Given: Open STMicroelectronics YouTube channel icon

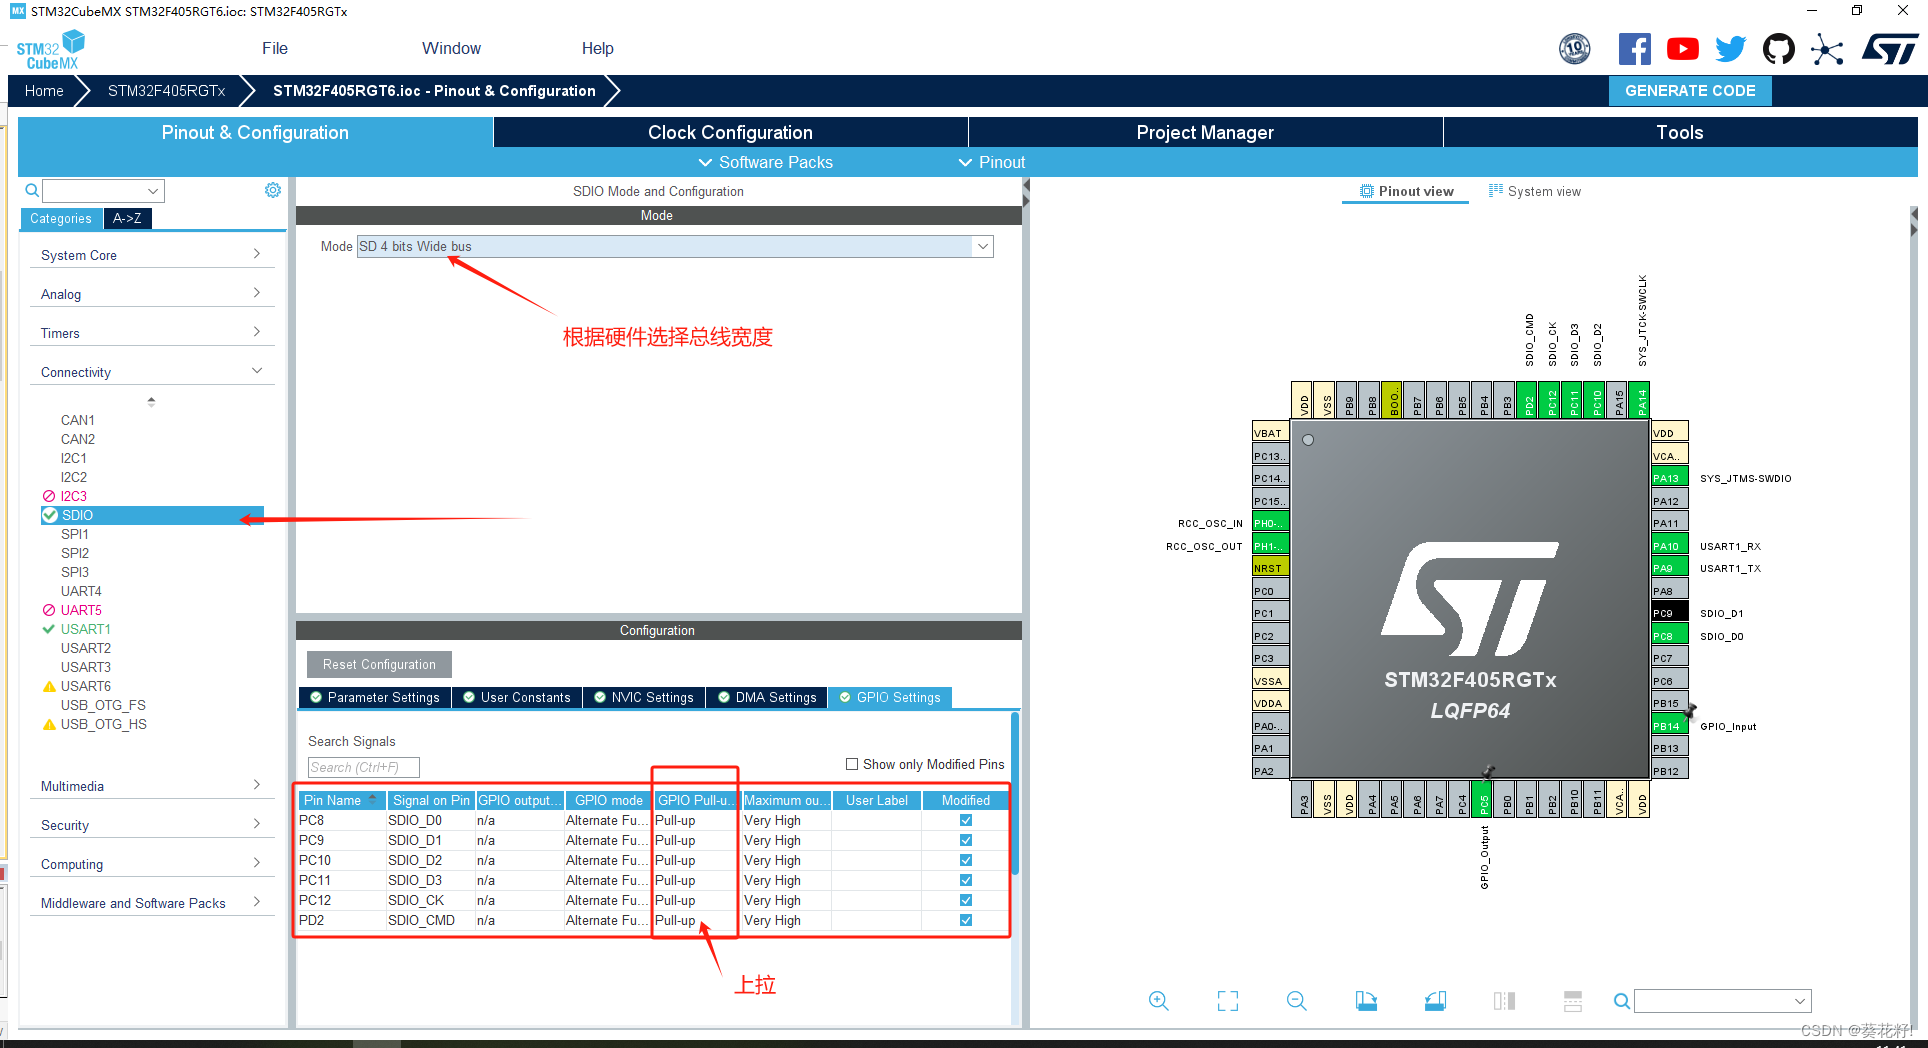Looking at the screenshot, I should coord(1683,48).
